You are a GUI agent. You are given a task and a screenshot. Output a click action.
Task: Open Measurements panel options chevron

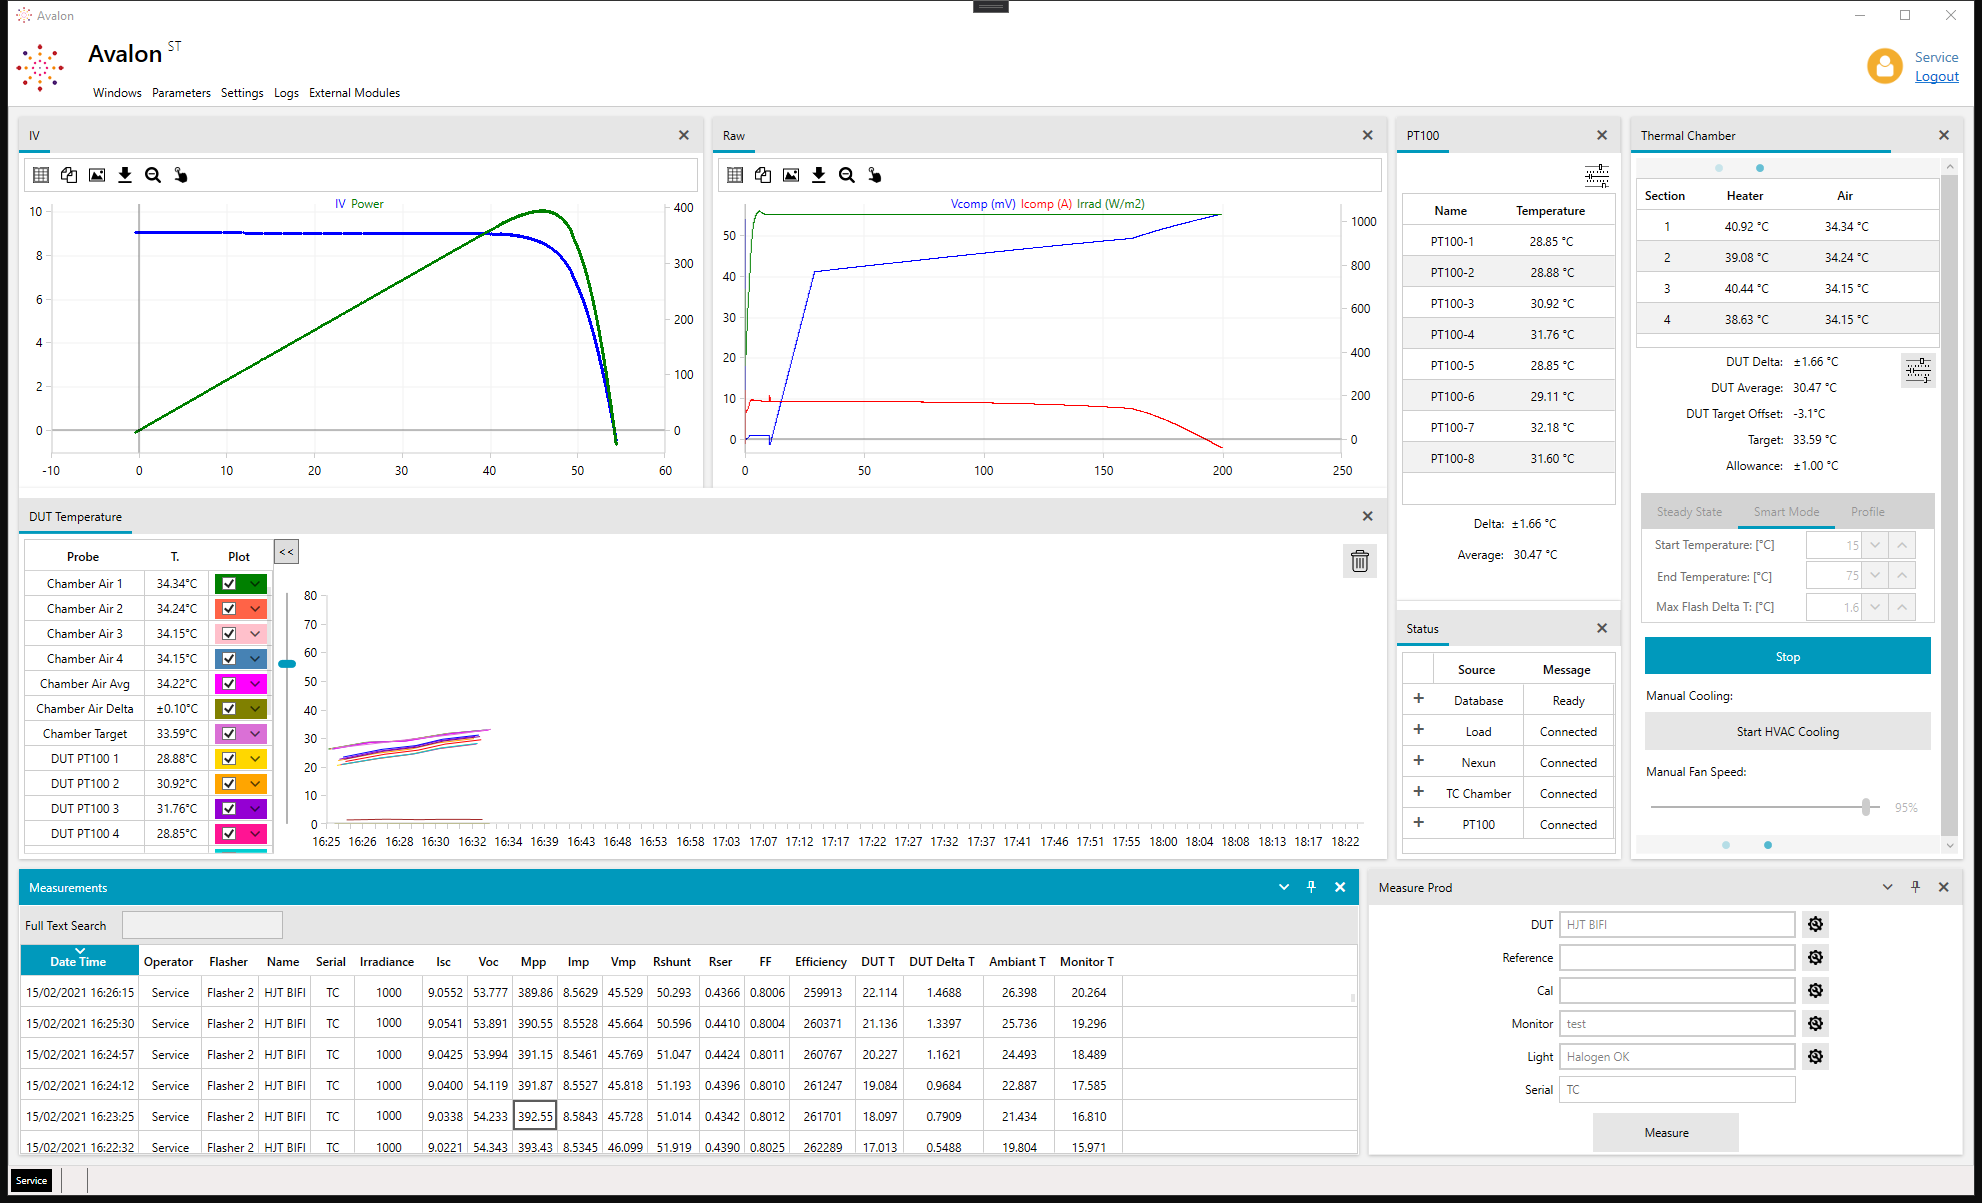pos(1284,887)
